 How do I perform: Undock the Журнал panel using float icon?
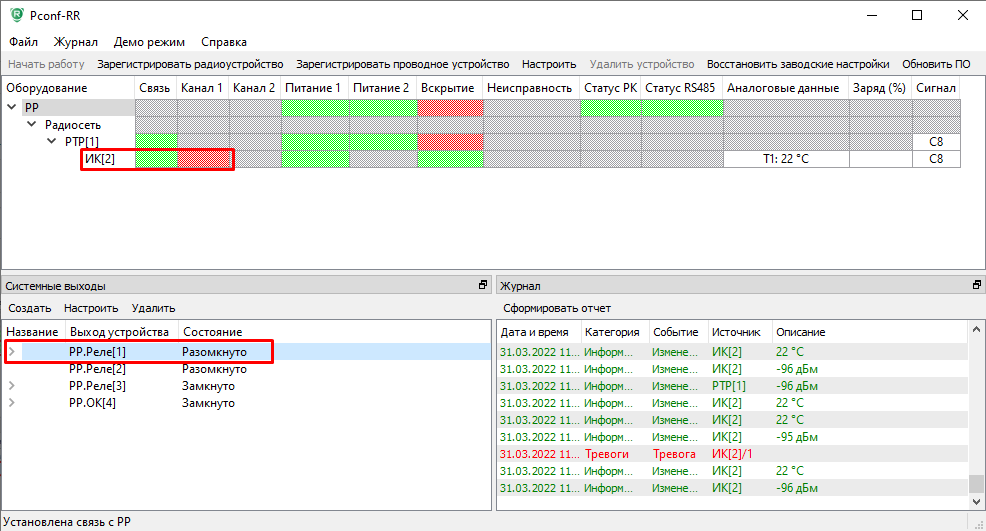point(977,285)
